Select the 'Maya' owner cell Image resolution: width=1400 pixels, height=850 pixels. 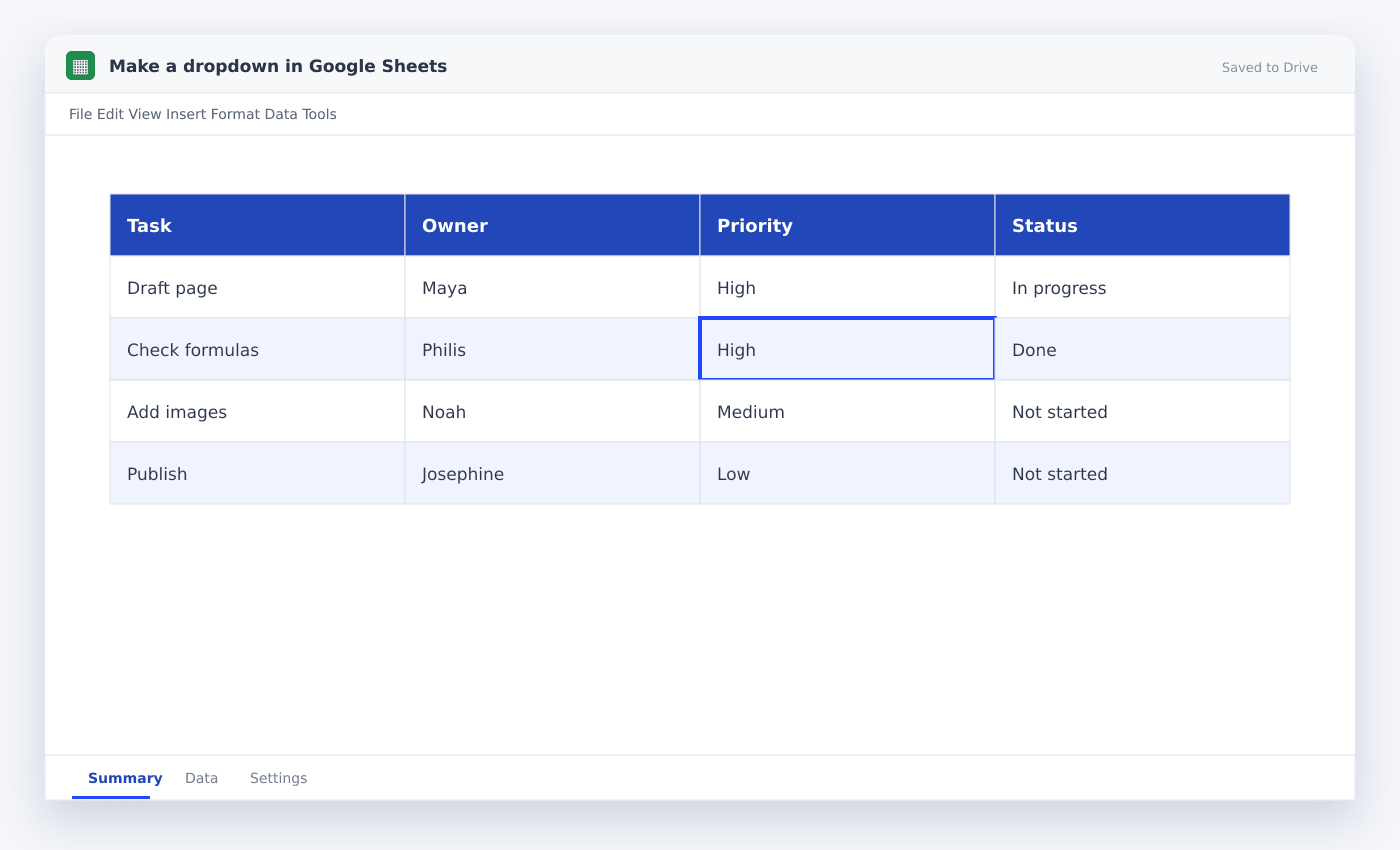point(552,288)
